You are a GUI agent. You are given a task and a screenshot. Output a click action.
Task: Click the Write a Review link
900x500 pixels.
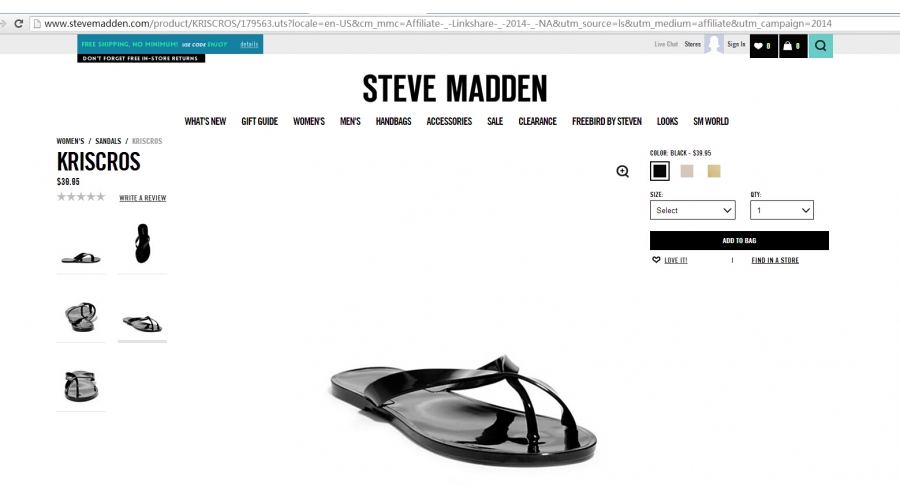(142, 198)
